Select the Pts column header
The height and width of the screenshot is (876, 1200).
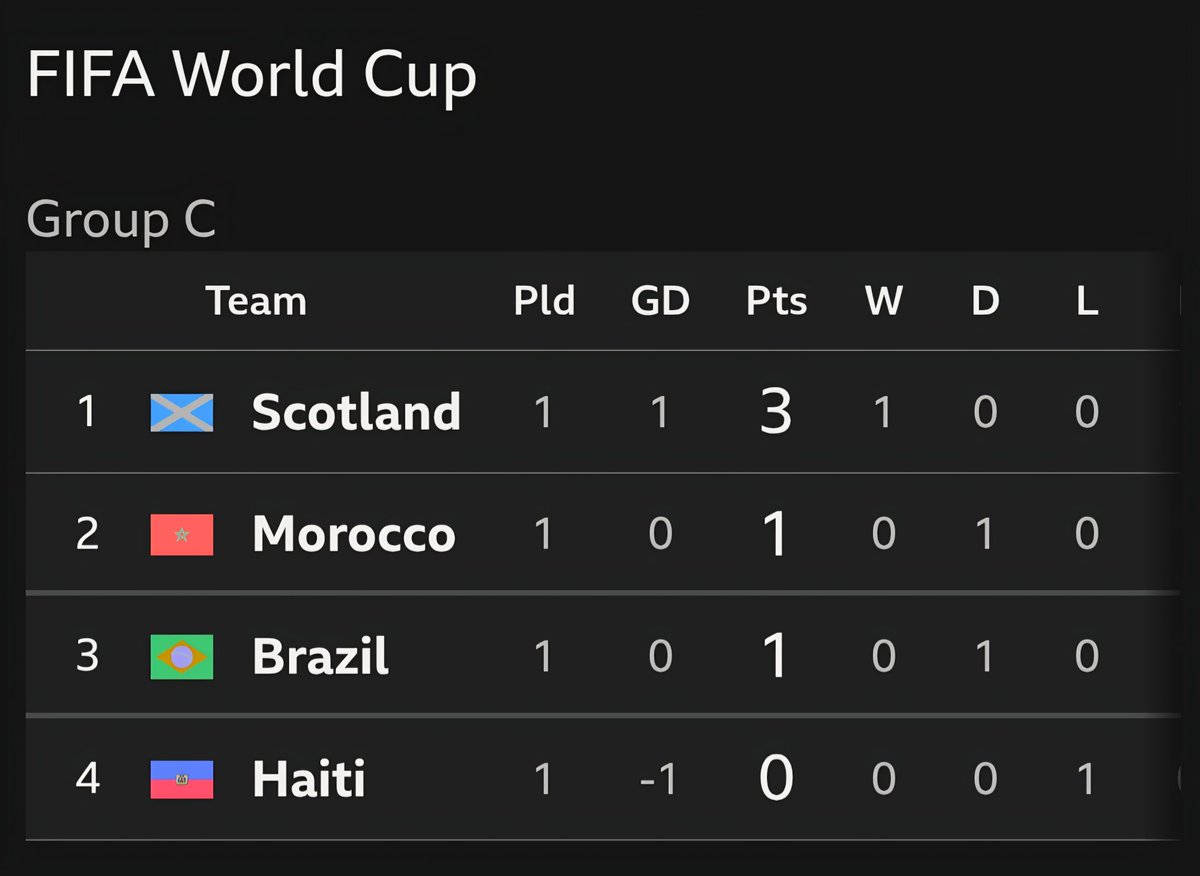(776, 301)
